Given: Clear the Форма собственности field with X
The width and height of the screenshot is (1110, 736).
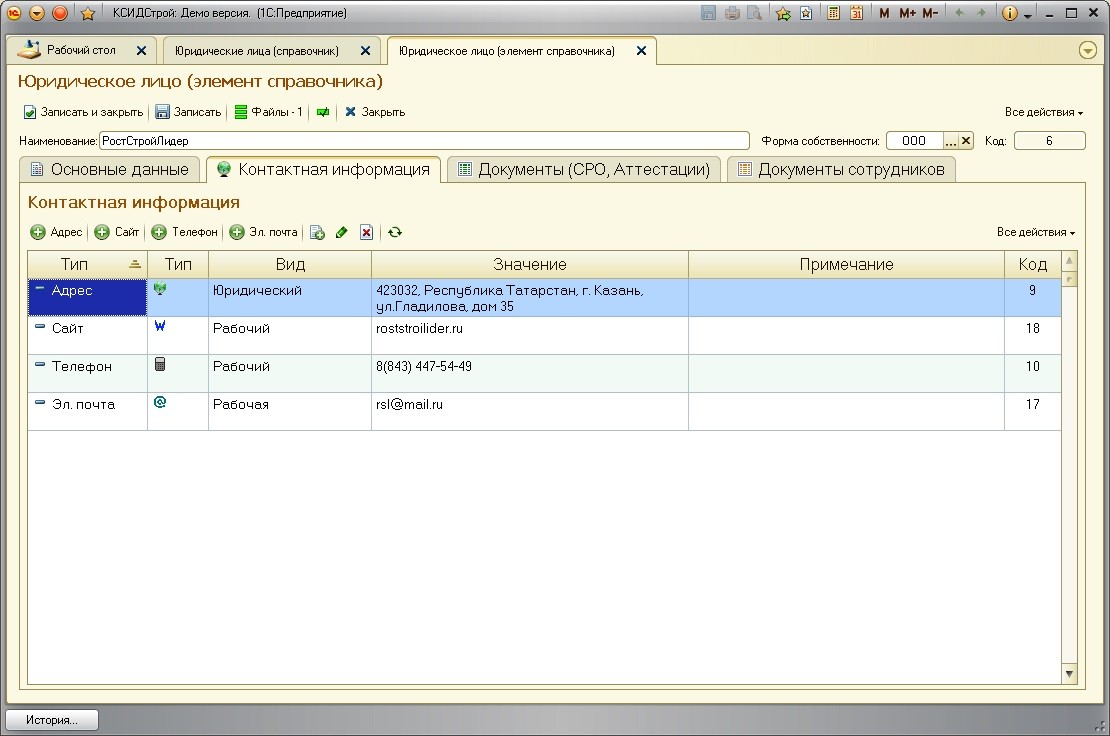Looking at the screenshot, I should coord(966,141).
